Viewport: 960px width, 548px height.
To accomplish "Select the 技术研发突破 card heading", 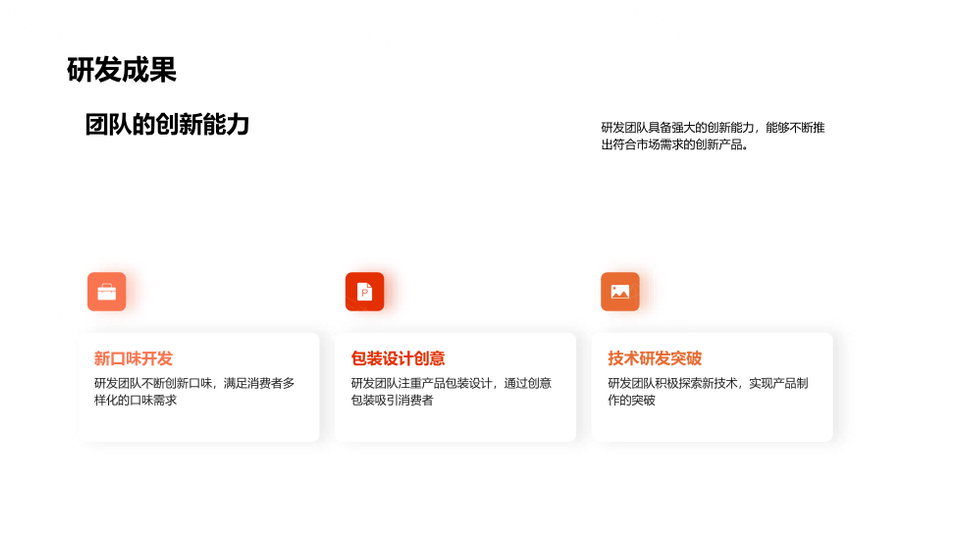I will click(x=655, y=358).
